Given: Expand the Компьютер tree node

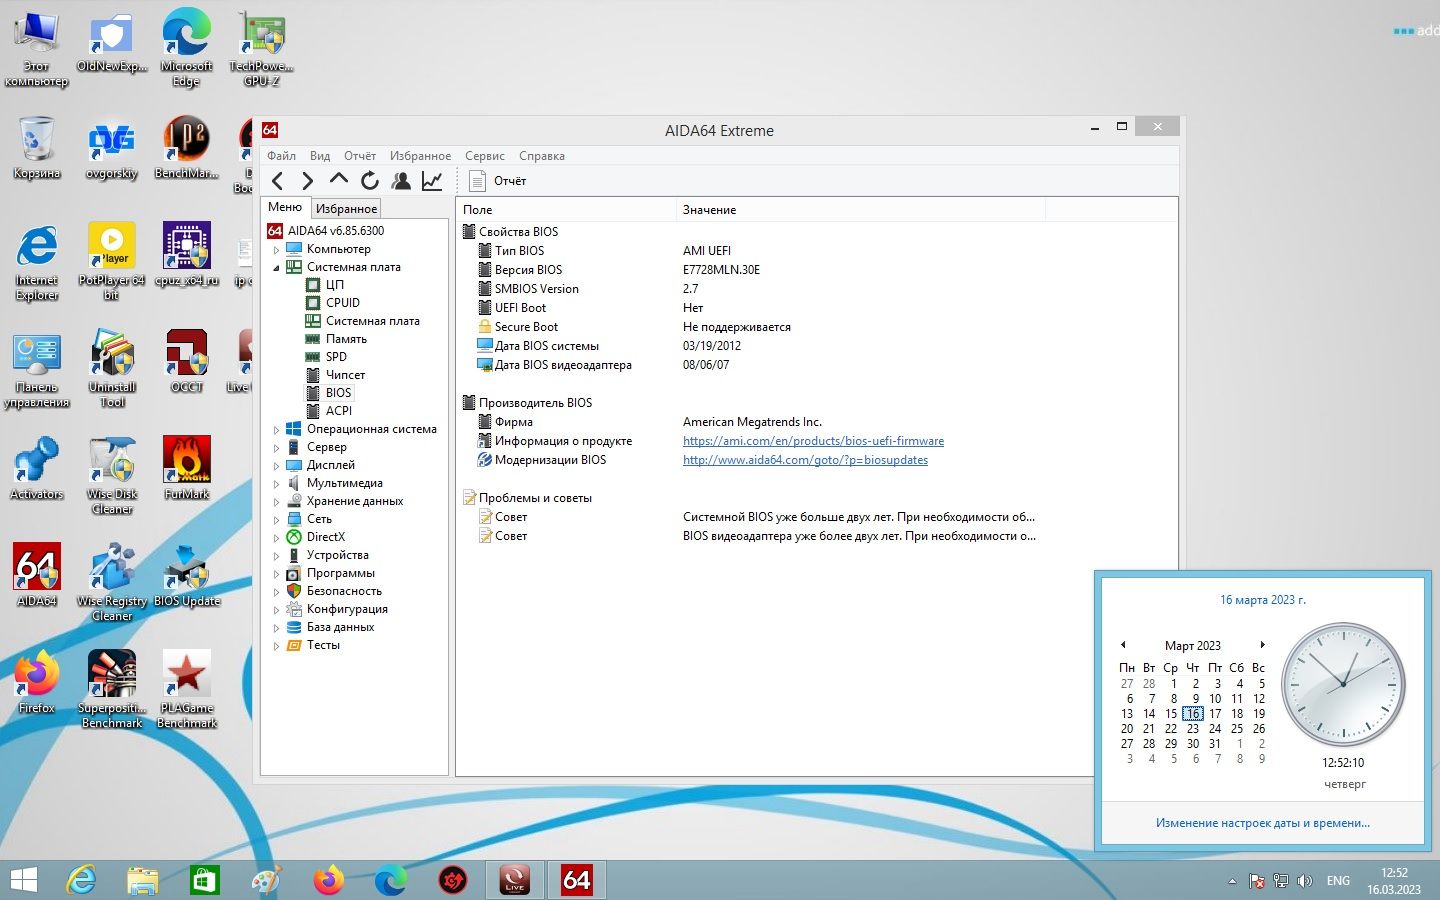Looking at the screenshot, I should pos(277,249).
